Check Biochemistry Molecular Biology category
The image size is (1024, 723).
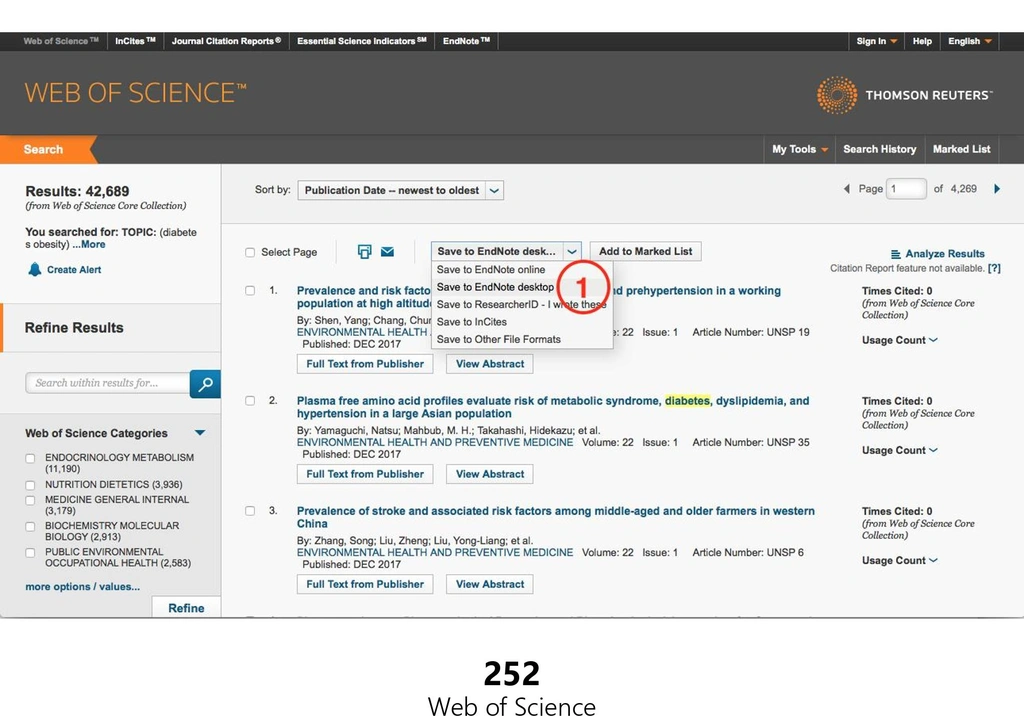30,526
